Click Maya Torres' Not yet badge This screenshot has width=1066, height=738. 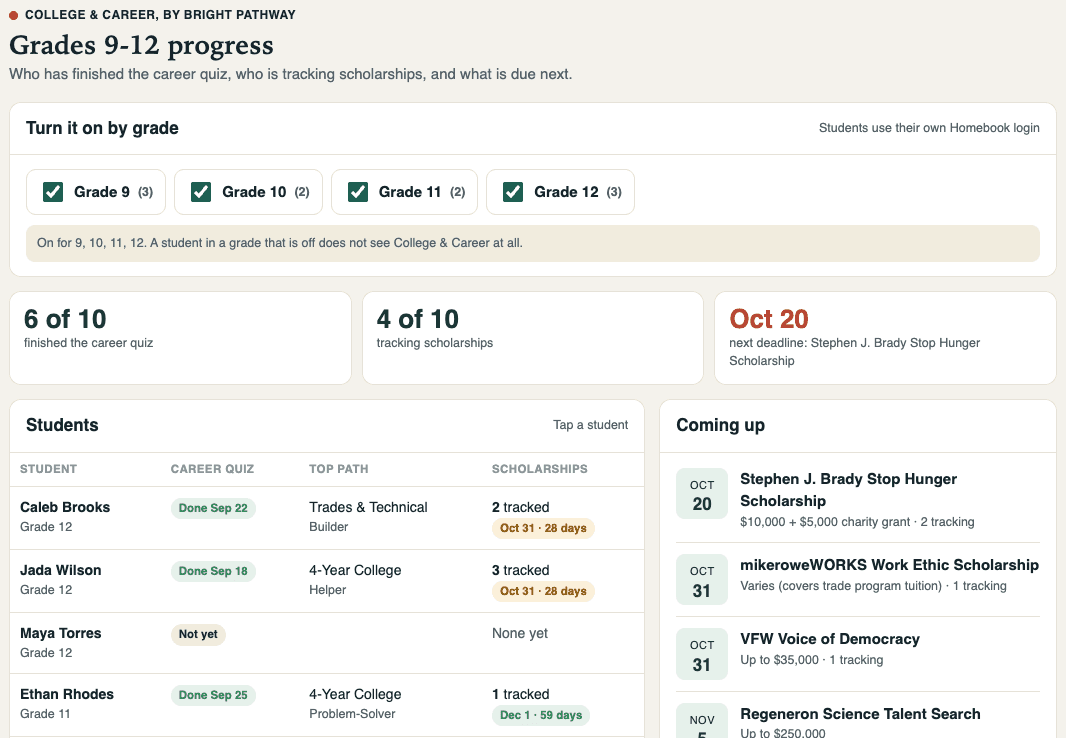coord(198,634)
